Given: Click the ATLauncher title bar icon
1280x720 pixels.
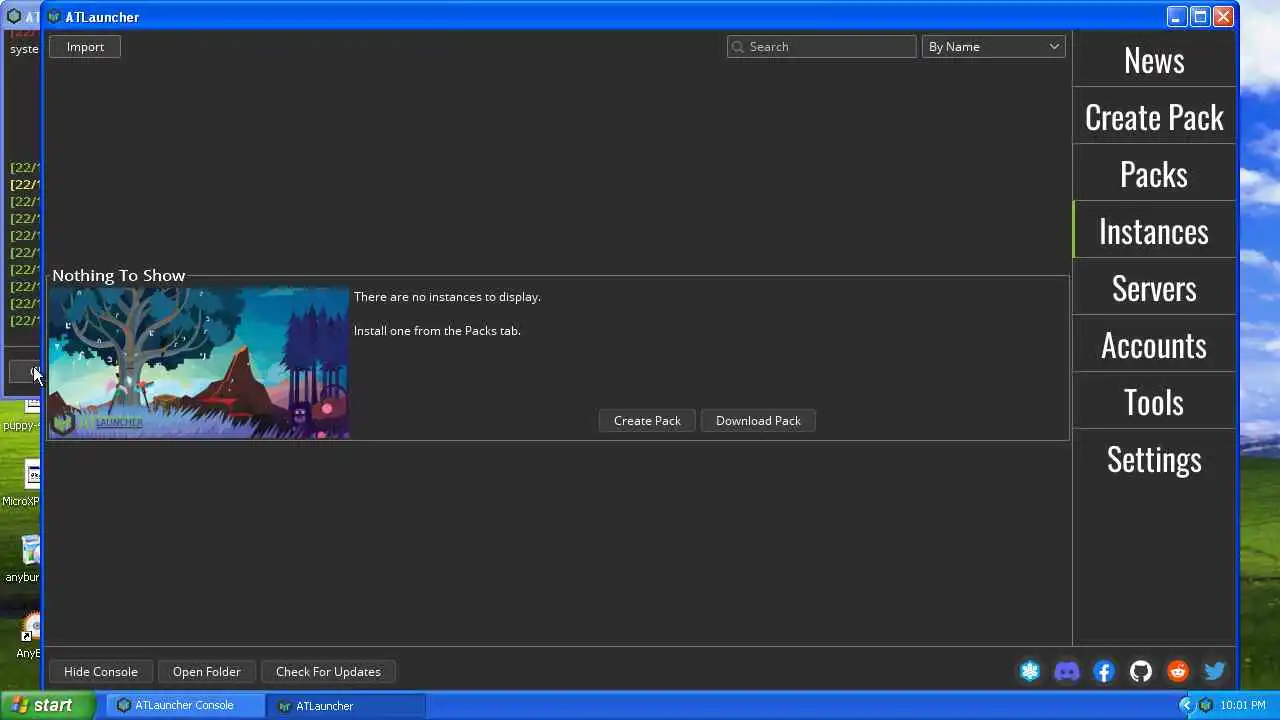Looking at the screenshot, I should click(x=54, y=17).
